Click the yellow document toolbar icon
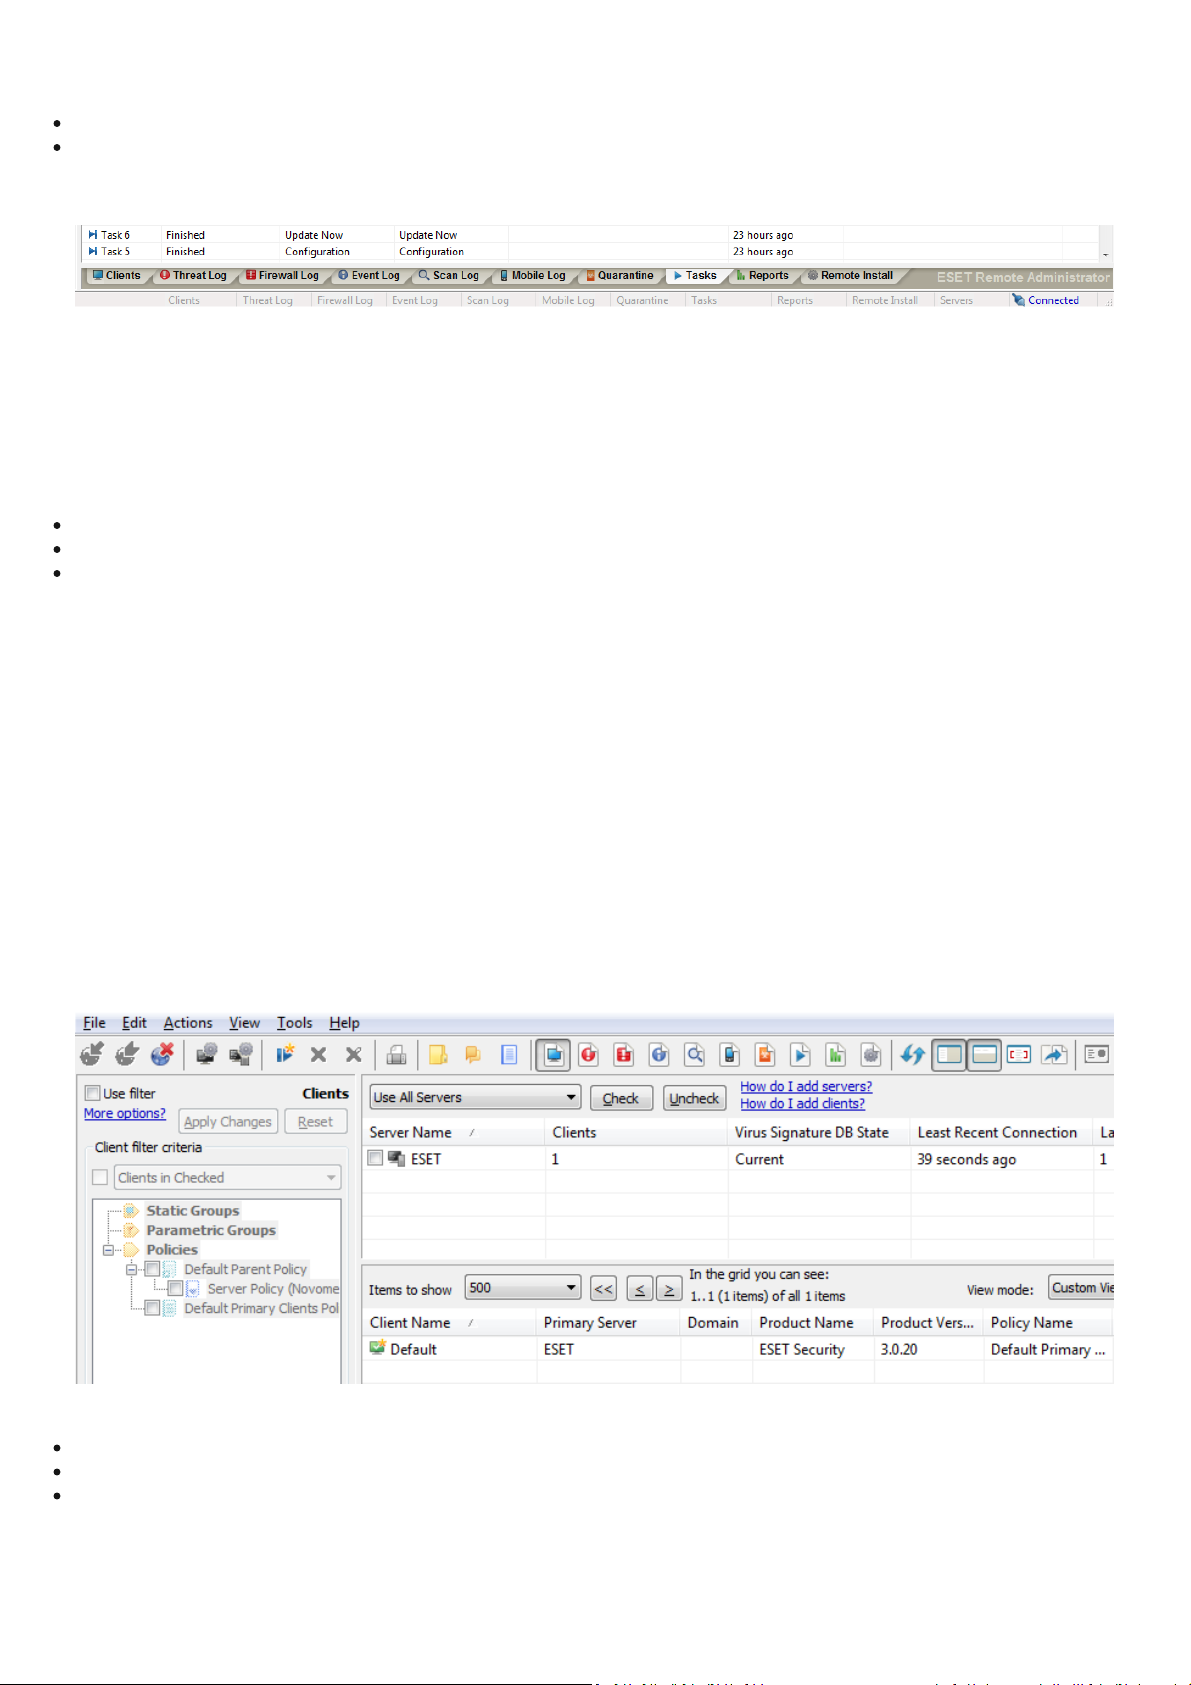This screenshot has width=1191, height=1685. click(438, 1054)
